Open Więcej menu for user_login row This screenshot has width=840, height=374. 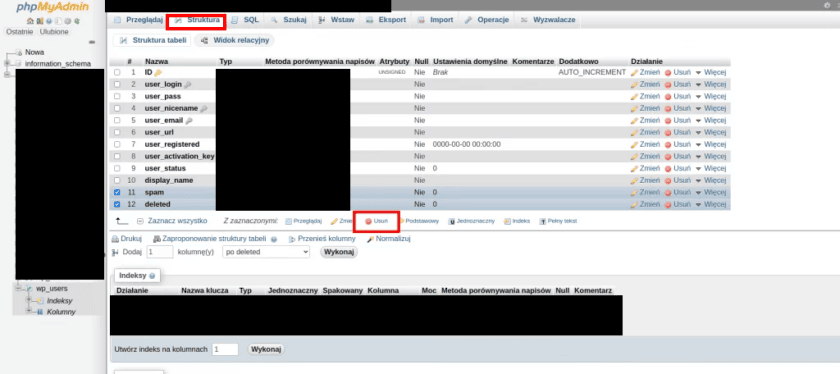coord(711,84)
